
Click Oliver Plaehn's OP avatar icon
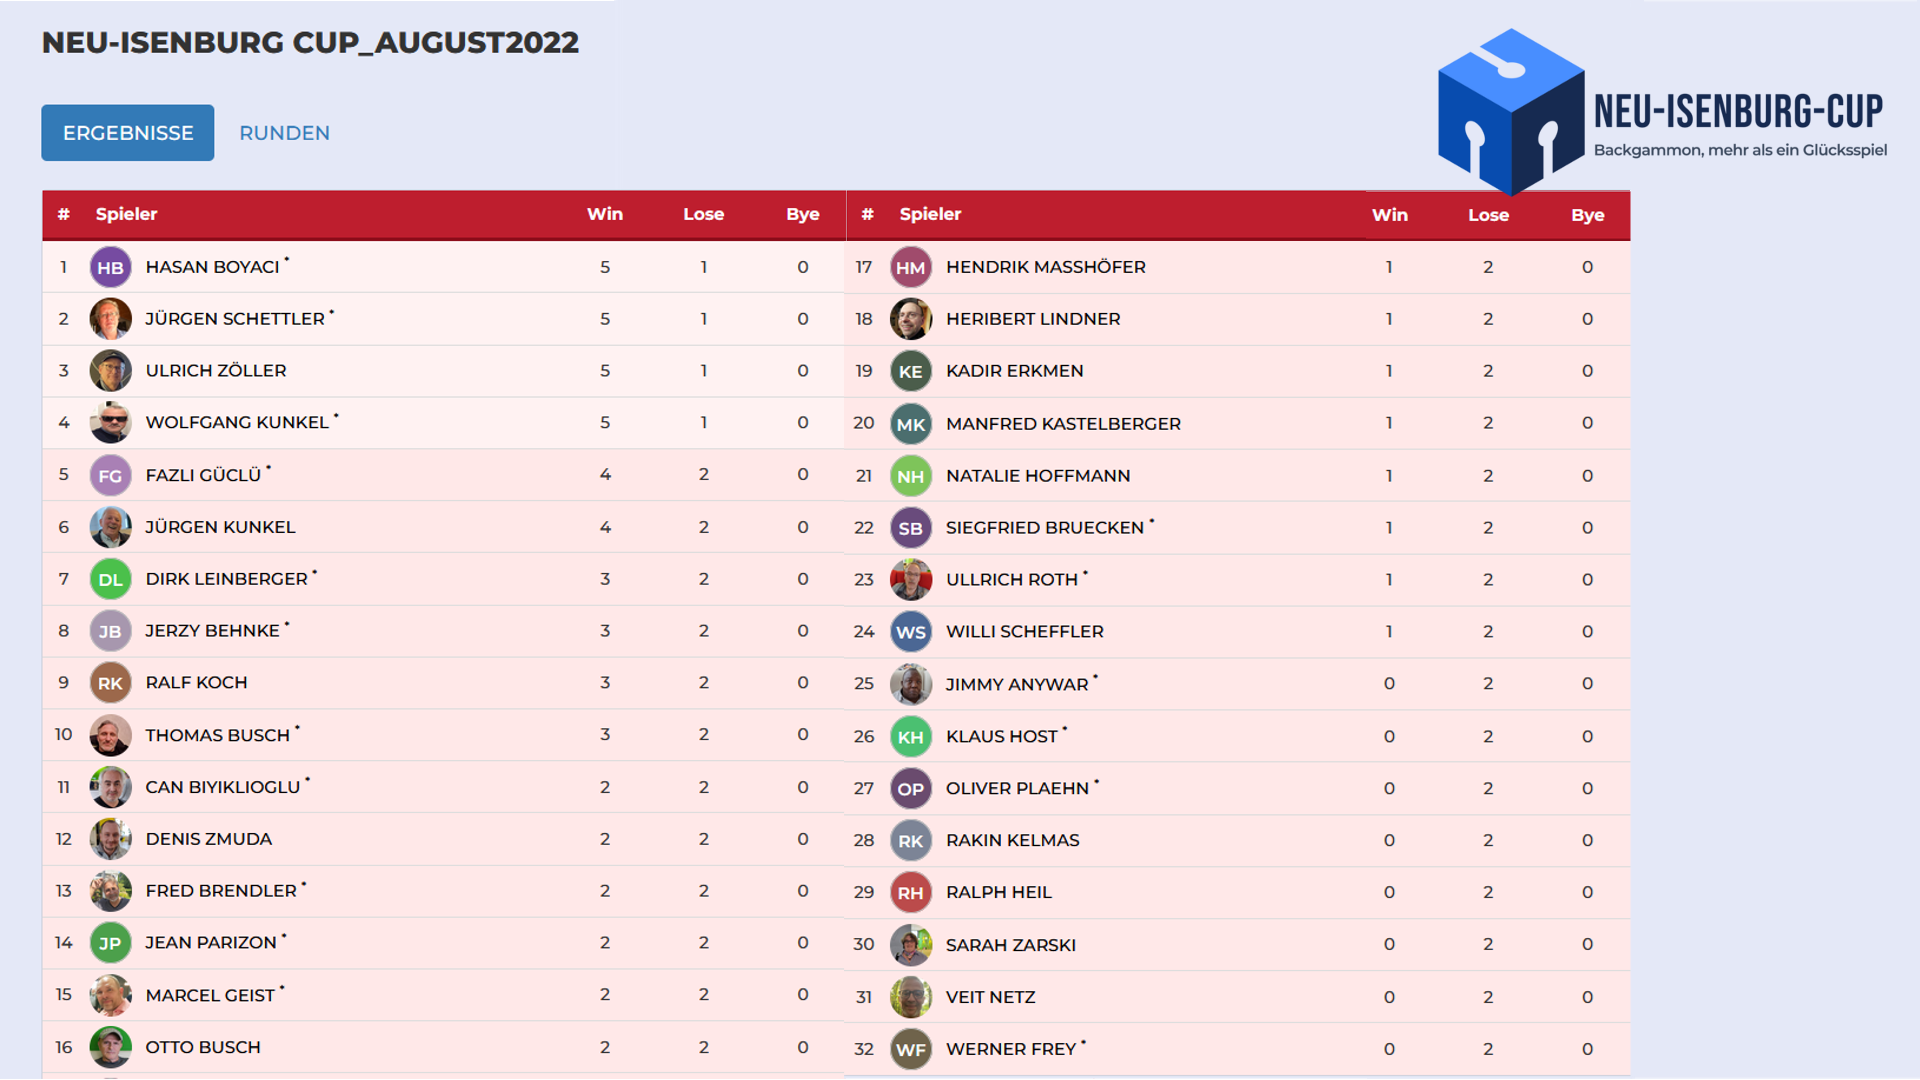(x=910, y=789)
